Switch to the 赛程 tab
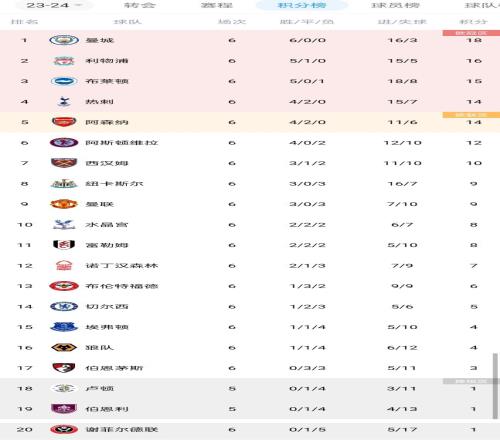This screenshot has width=500, height=440. coord(217,5)
